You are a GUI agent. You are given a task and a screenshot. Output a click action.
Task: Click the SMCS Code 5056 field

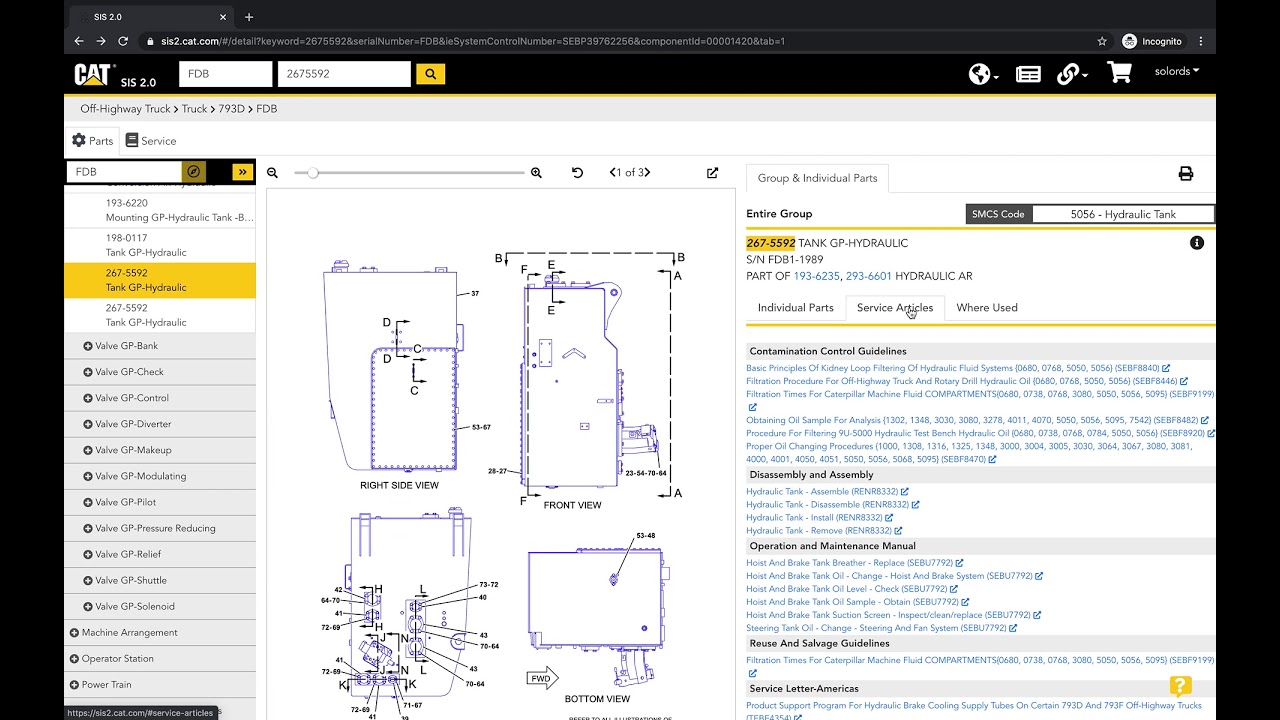pos(1123,214)
